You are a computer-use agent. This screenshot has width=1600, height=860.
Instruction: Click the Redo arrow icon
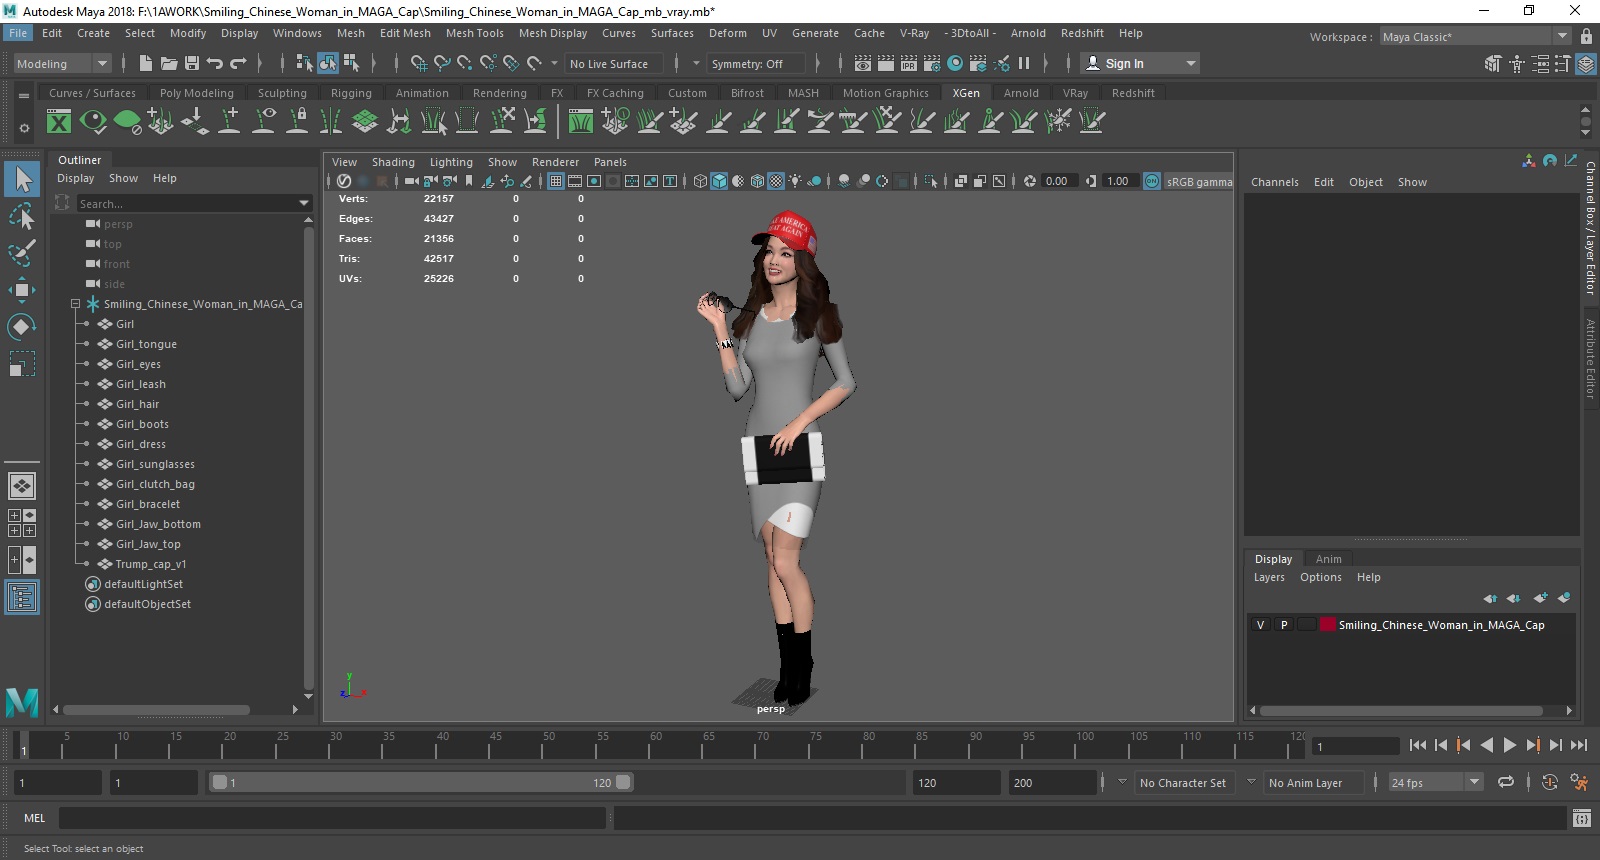pos(238,63)
